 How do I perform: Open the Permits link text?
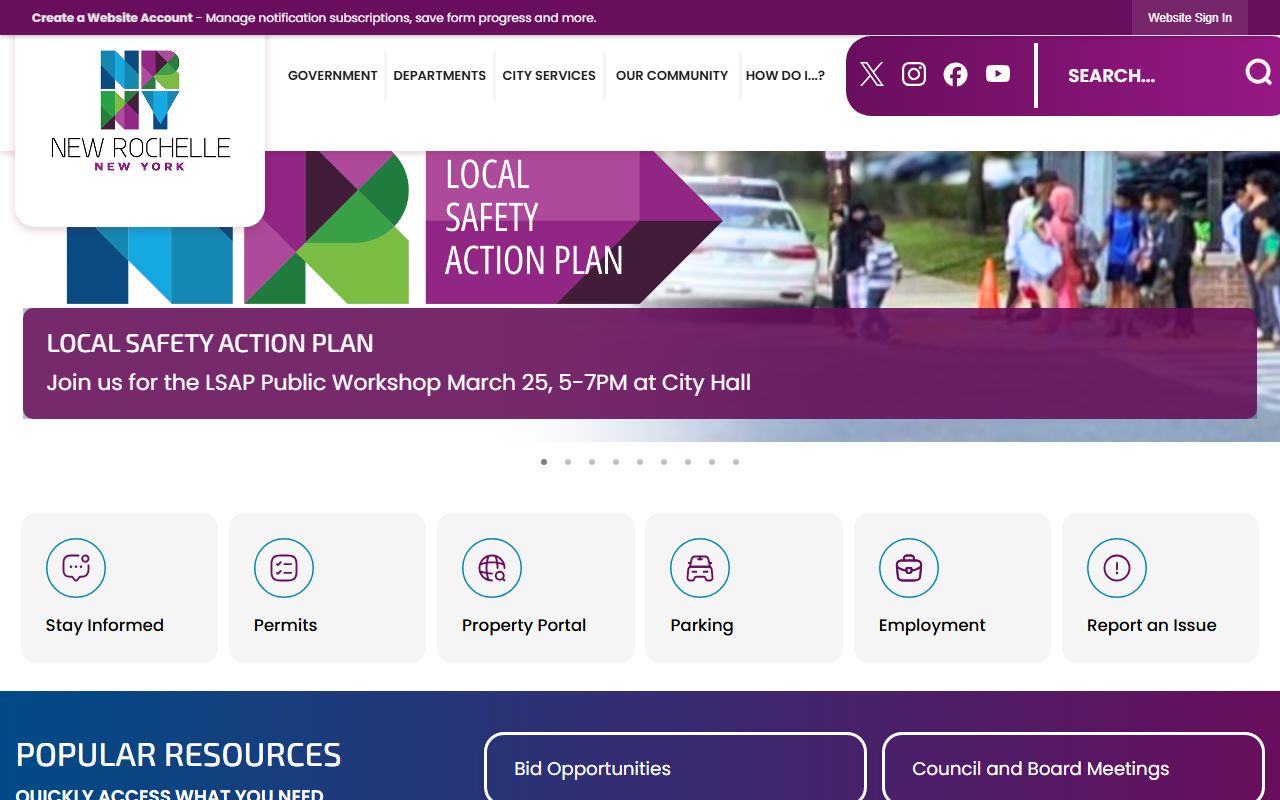coord(285,625)
